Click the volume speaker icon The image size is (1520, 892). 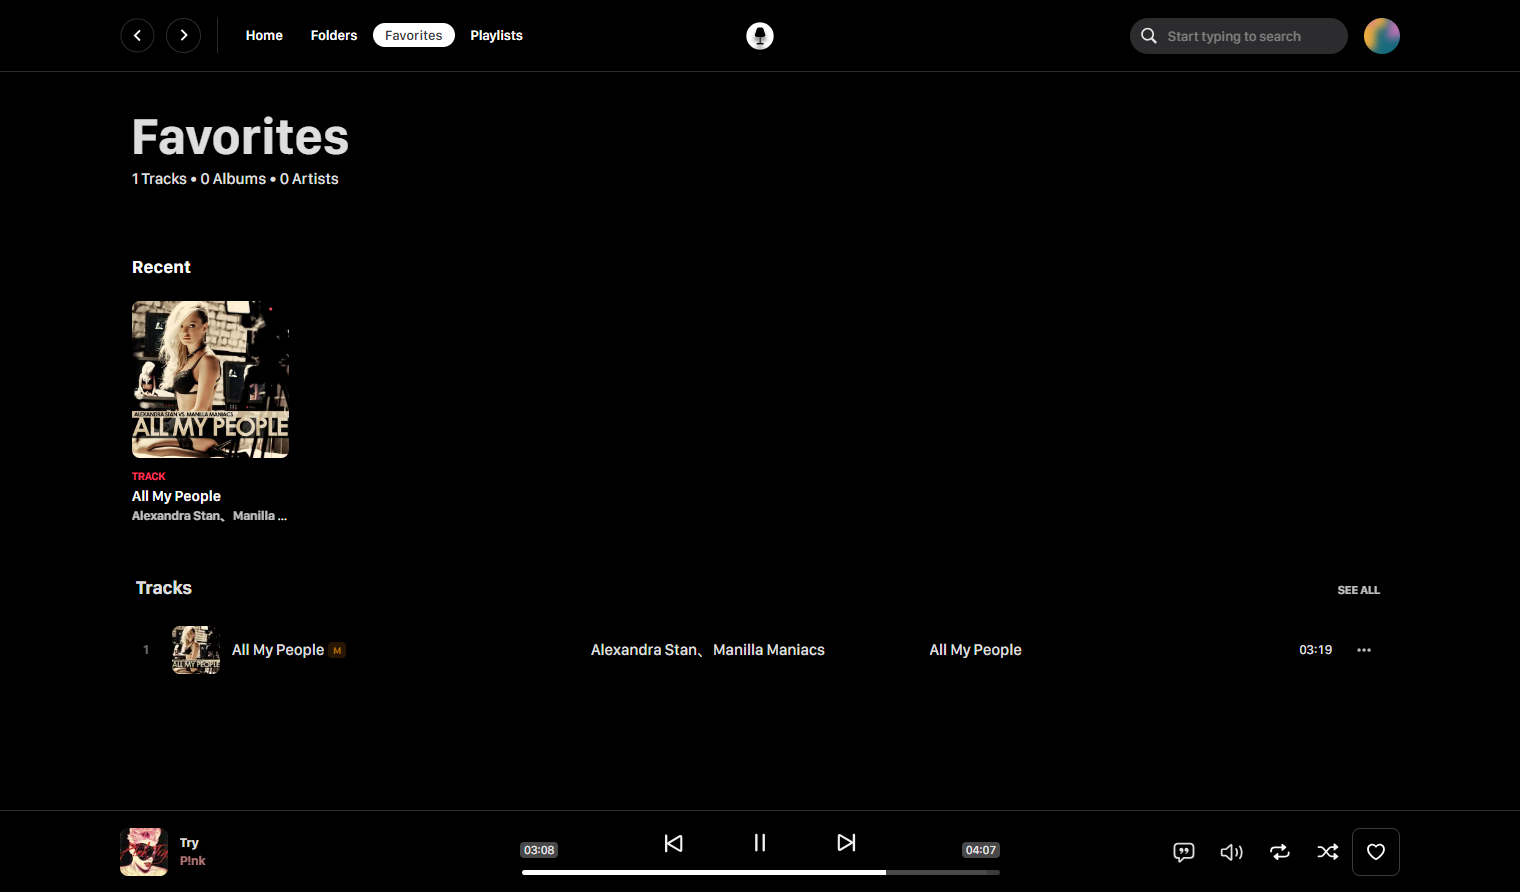(x=1232, y=852)
